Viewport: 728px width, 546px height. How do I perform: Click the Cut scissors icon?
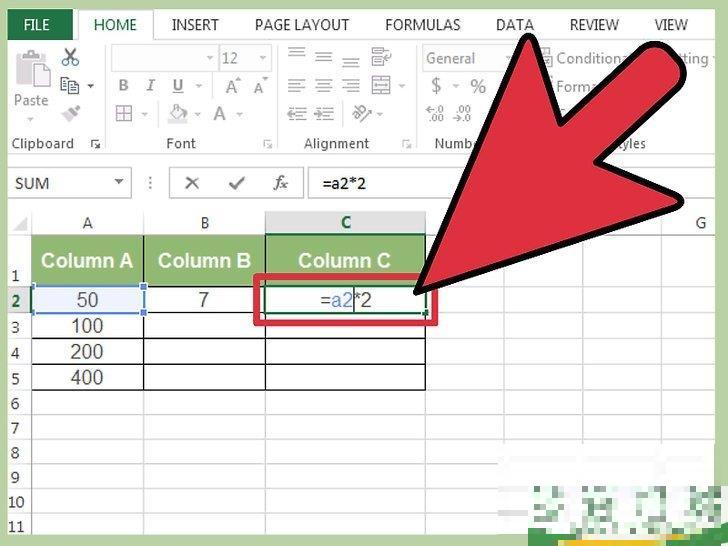[x=70, y=57]
